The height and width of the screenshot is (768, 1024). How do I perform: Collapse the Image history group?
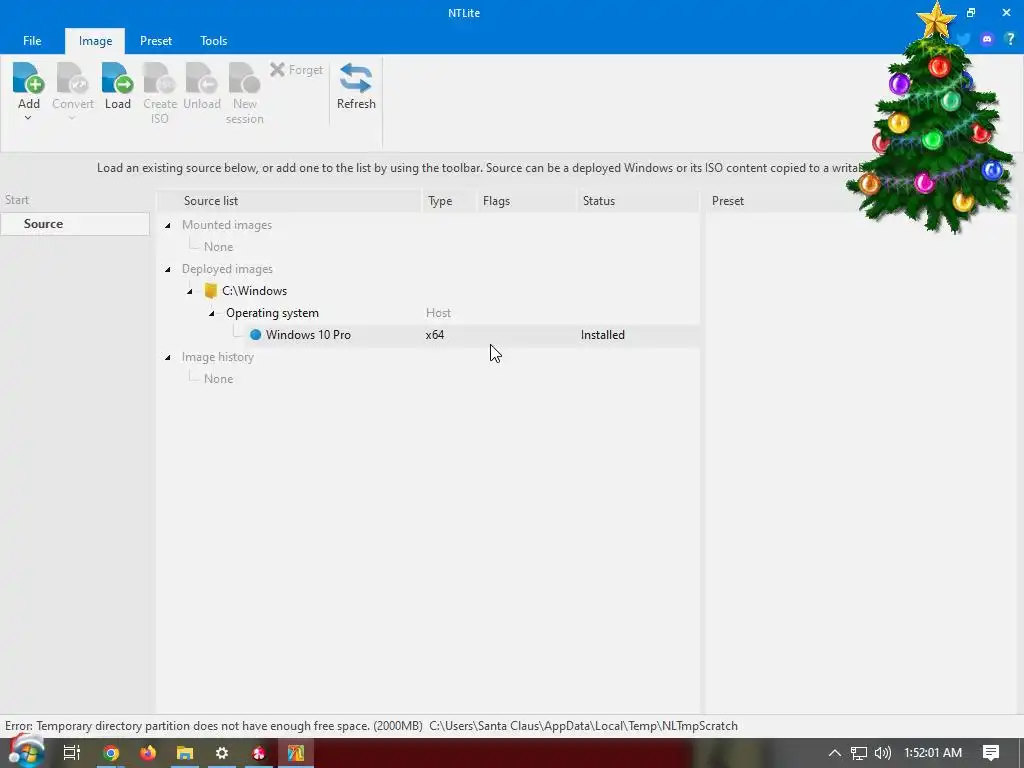click(x=168, y=357)
